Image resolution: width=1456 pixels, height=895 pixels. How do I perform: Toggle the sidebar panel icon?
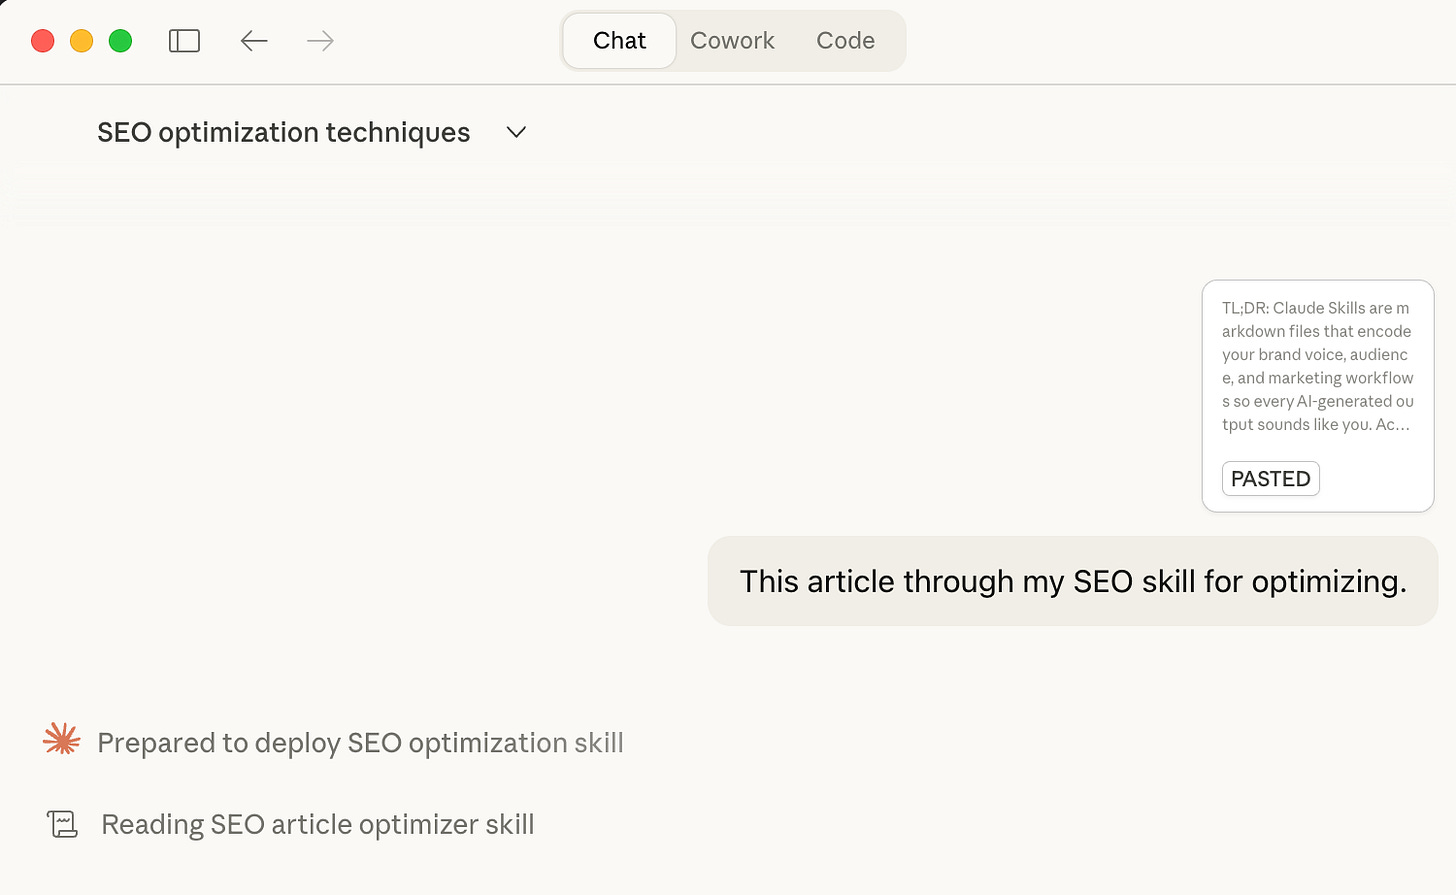[184, 41]
